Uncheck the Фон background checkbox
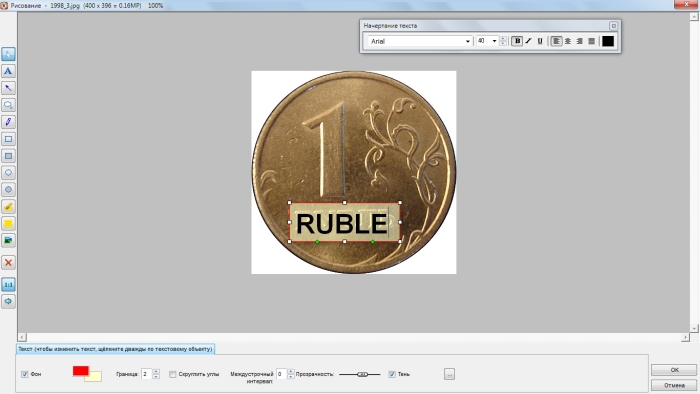The width and height of the screenshot is (700, 394). click(x=25, y=374)
